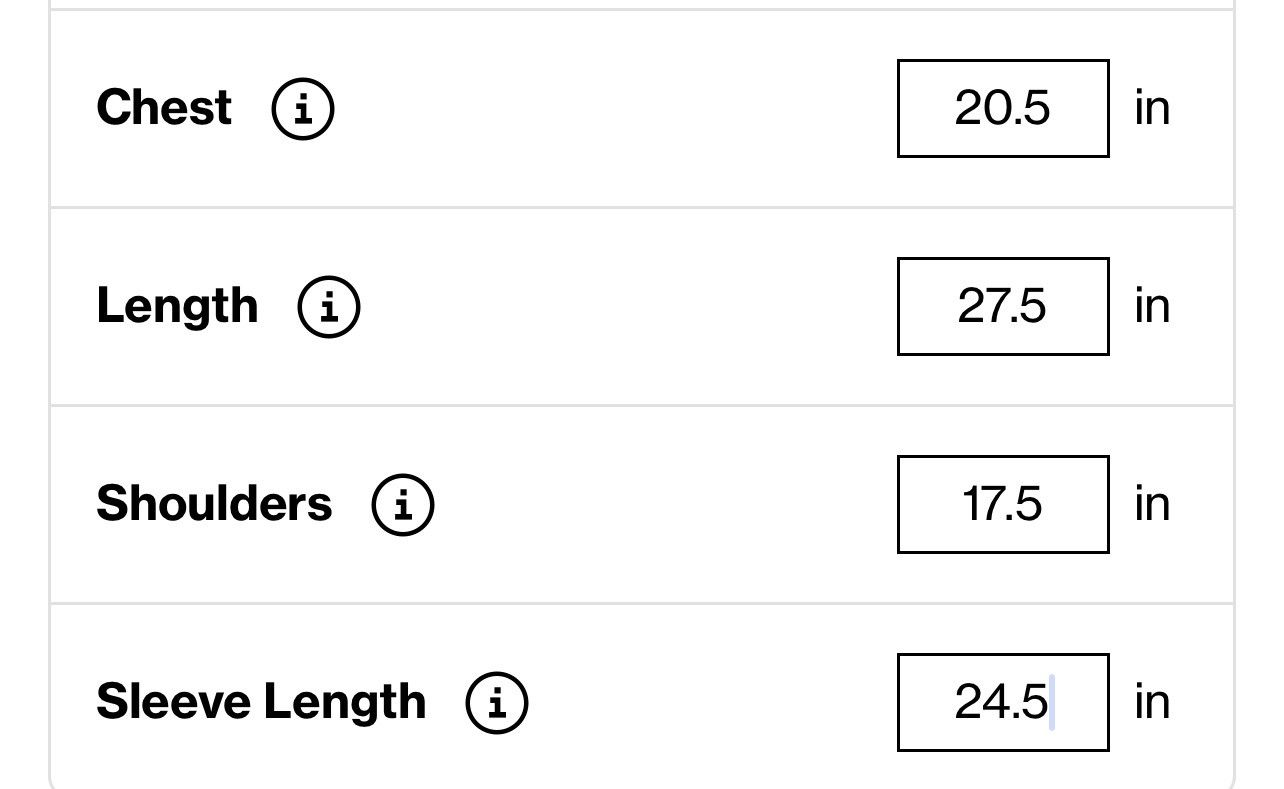Tap the "in" unit after Sleeve Length

pos(1152,701)
